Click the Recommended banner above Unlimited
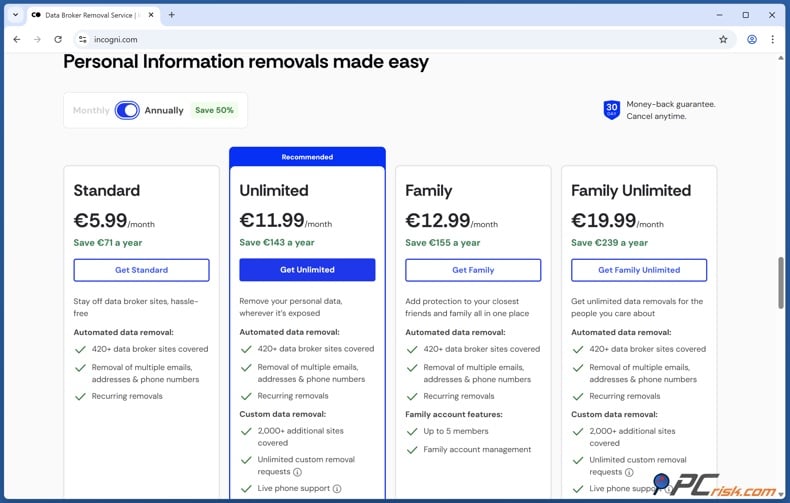Image resolution: width=790 pixels, height=503 pixels. click(307, 157)
